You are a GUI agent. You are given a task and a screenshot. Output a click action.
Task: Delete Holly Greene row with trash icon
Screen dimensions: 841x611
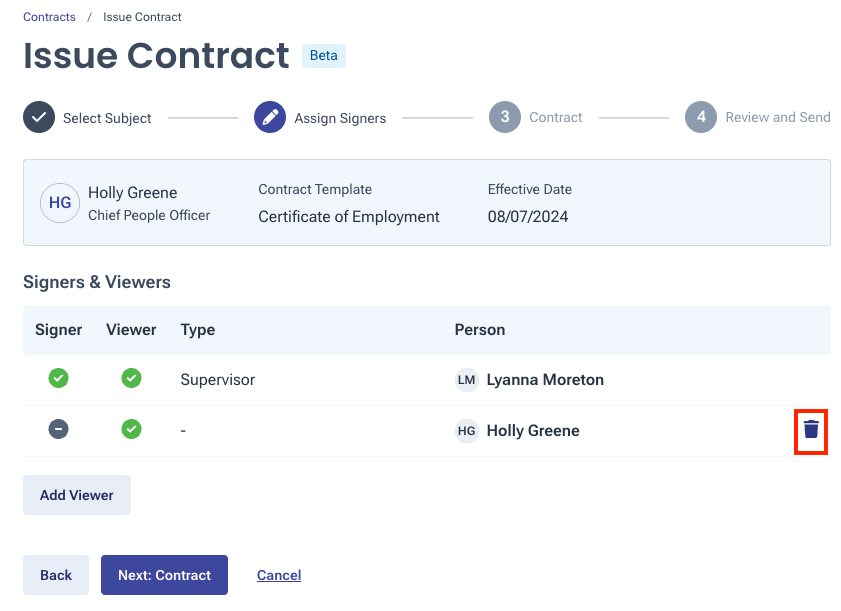coord(811,430)
